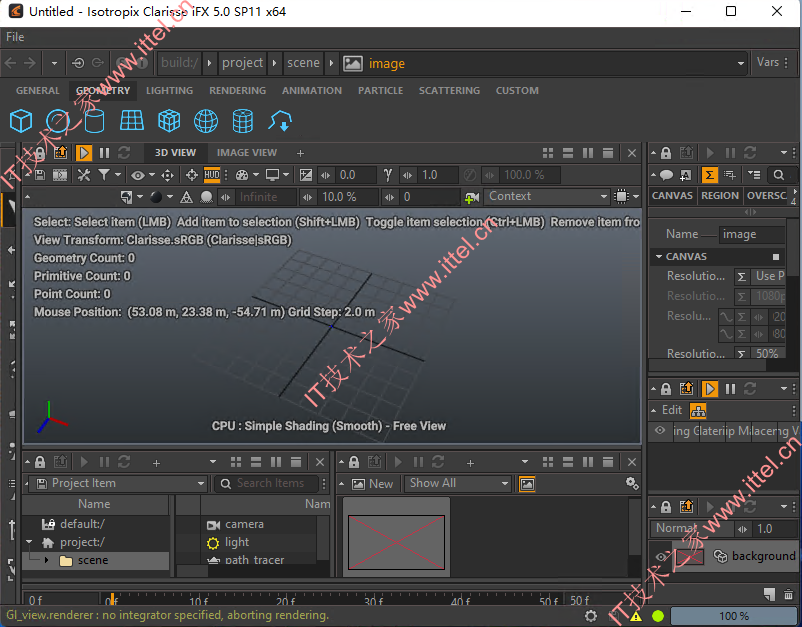
Task: Click the wireframe cylinder shelf icon
Action: pyautogui.click(x=242, y=121)
